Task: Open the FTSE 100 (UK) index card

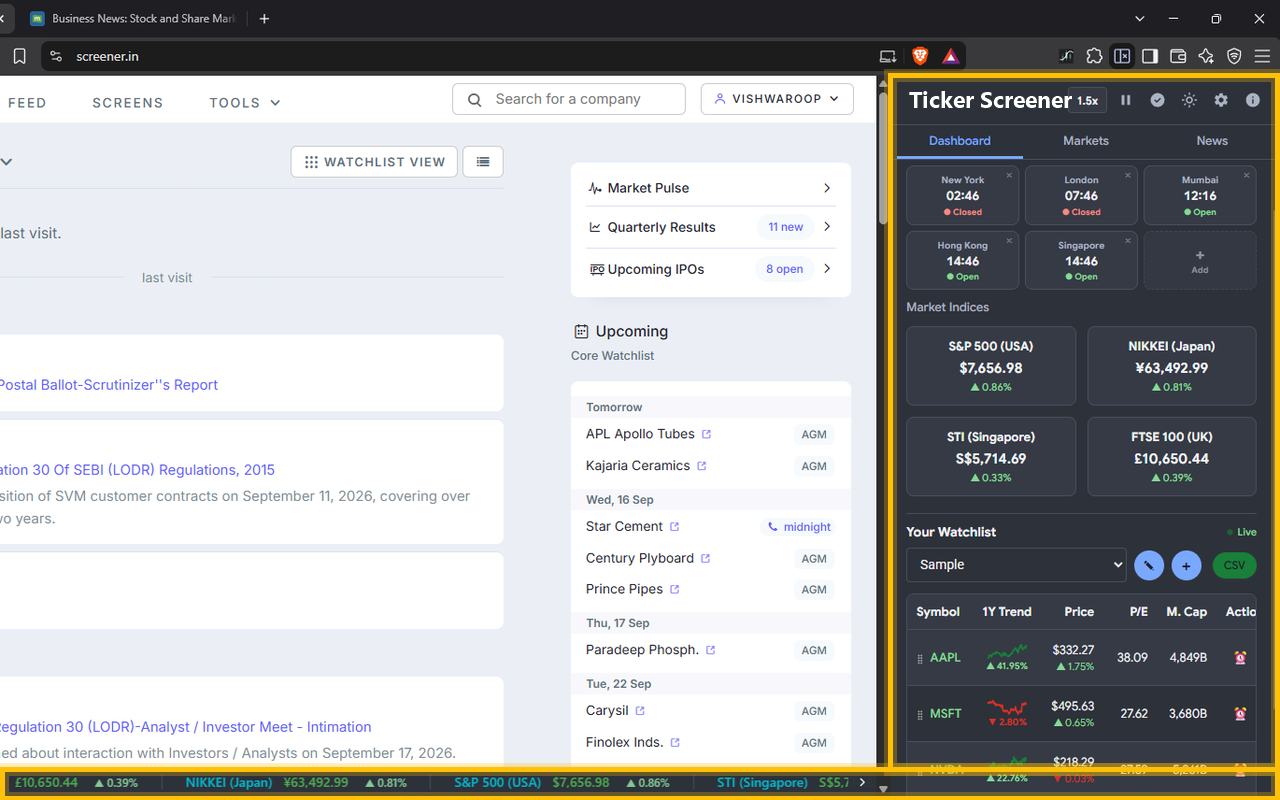Action: (x=1172, y=457)
